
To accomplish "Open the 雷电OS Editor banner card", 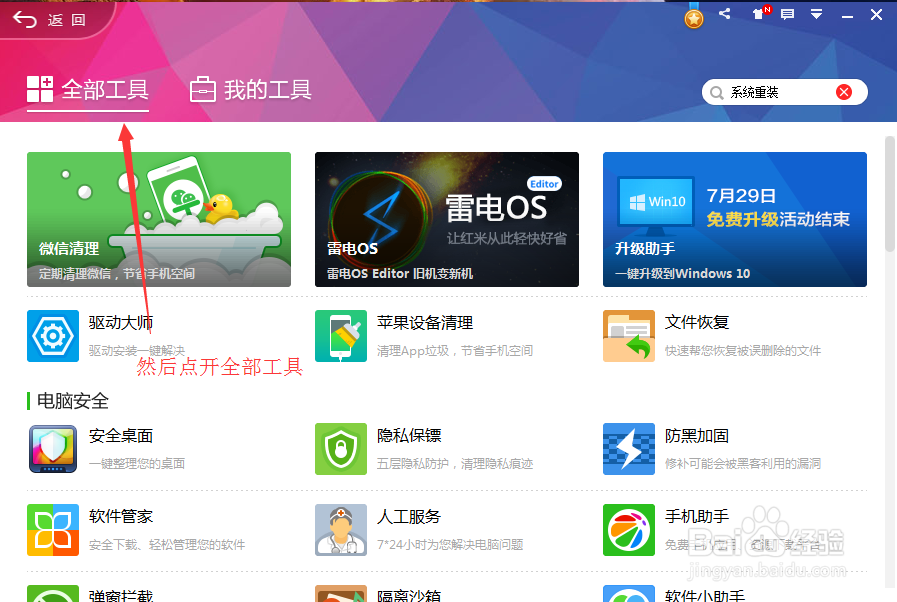I will 447,219.
